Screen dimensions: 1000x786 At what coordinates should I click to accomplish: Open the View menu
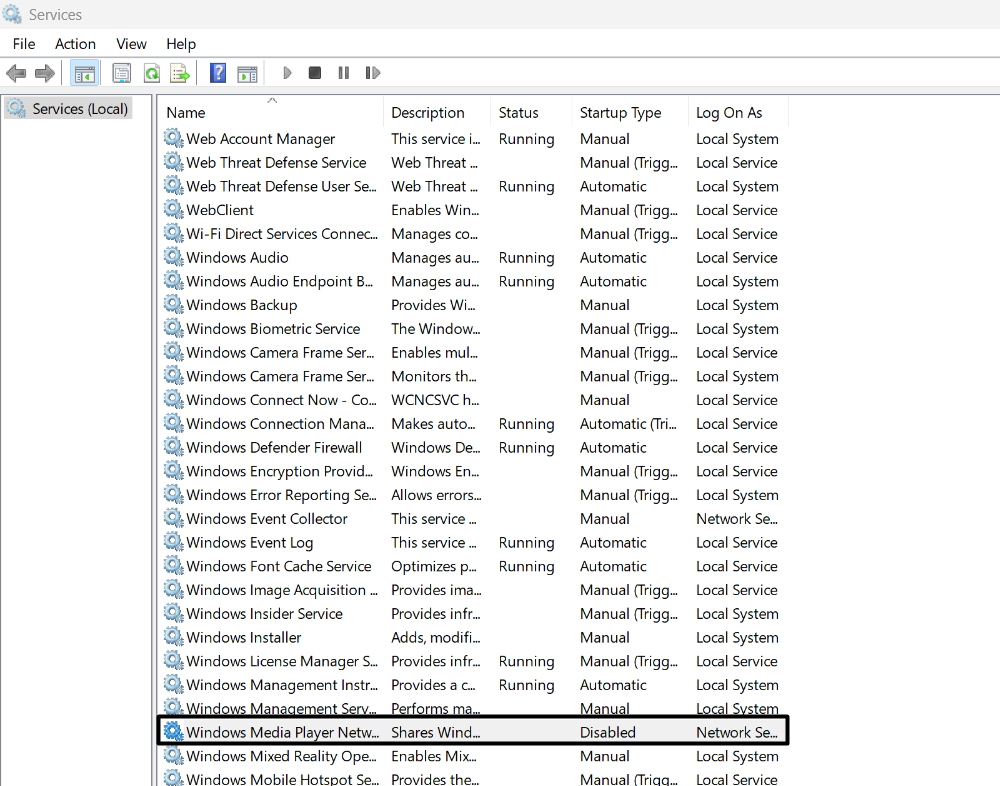click(x=131, y=44)
